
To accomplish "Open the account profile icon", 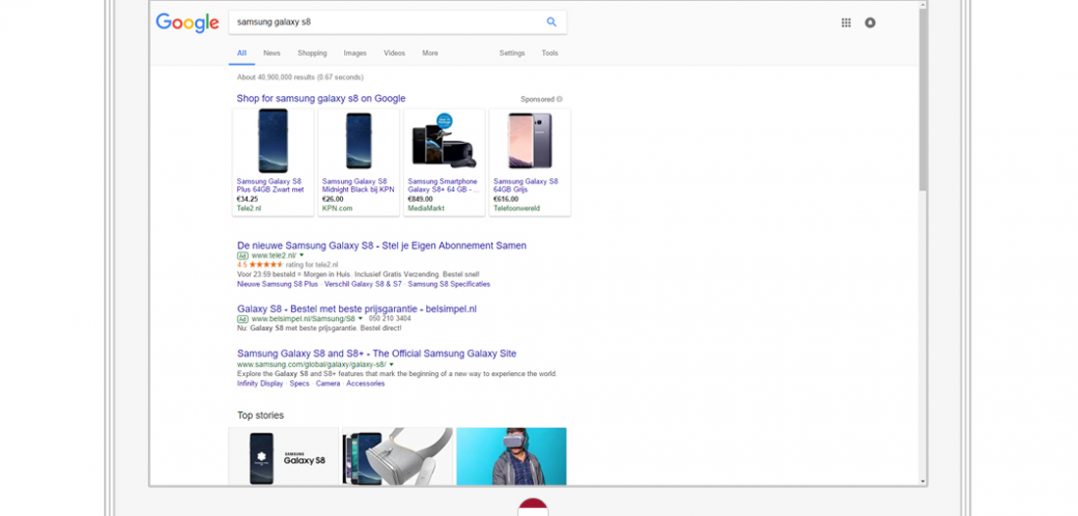I will click(870, 23).
